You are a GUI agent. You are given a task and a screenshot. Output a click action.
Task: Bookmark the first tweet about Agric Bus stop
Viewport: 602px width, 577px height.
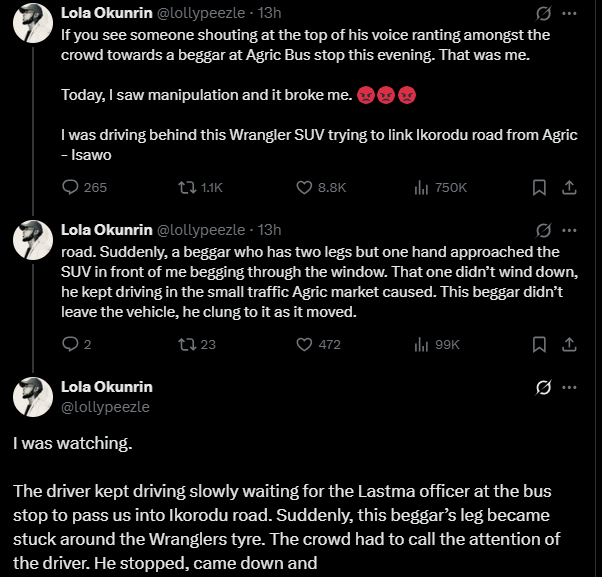click(x=539, y=187)
